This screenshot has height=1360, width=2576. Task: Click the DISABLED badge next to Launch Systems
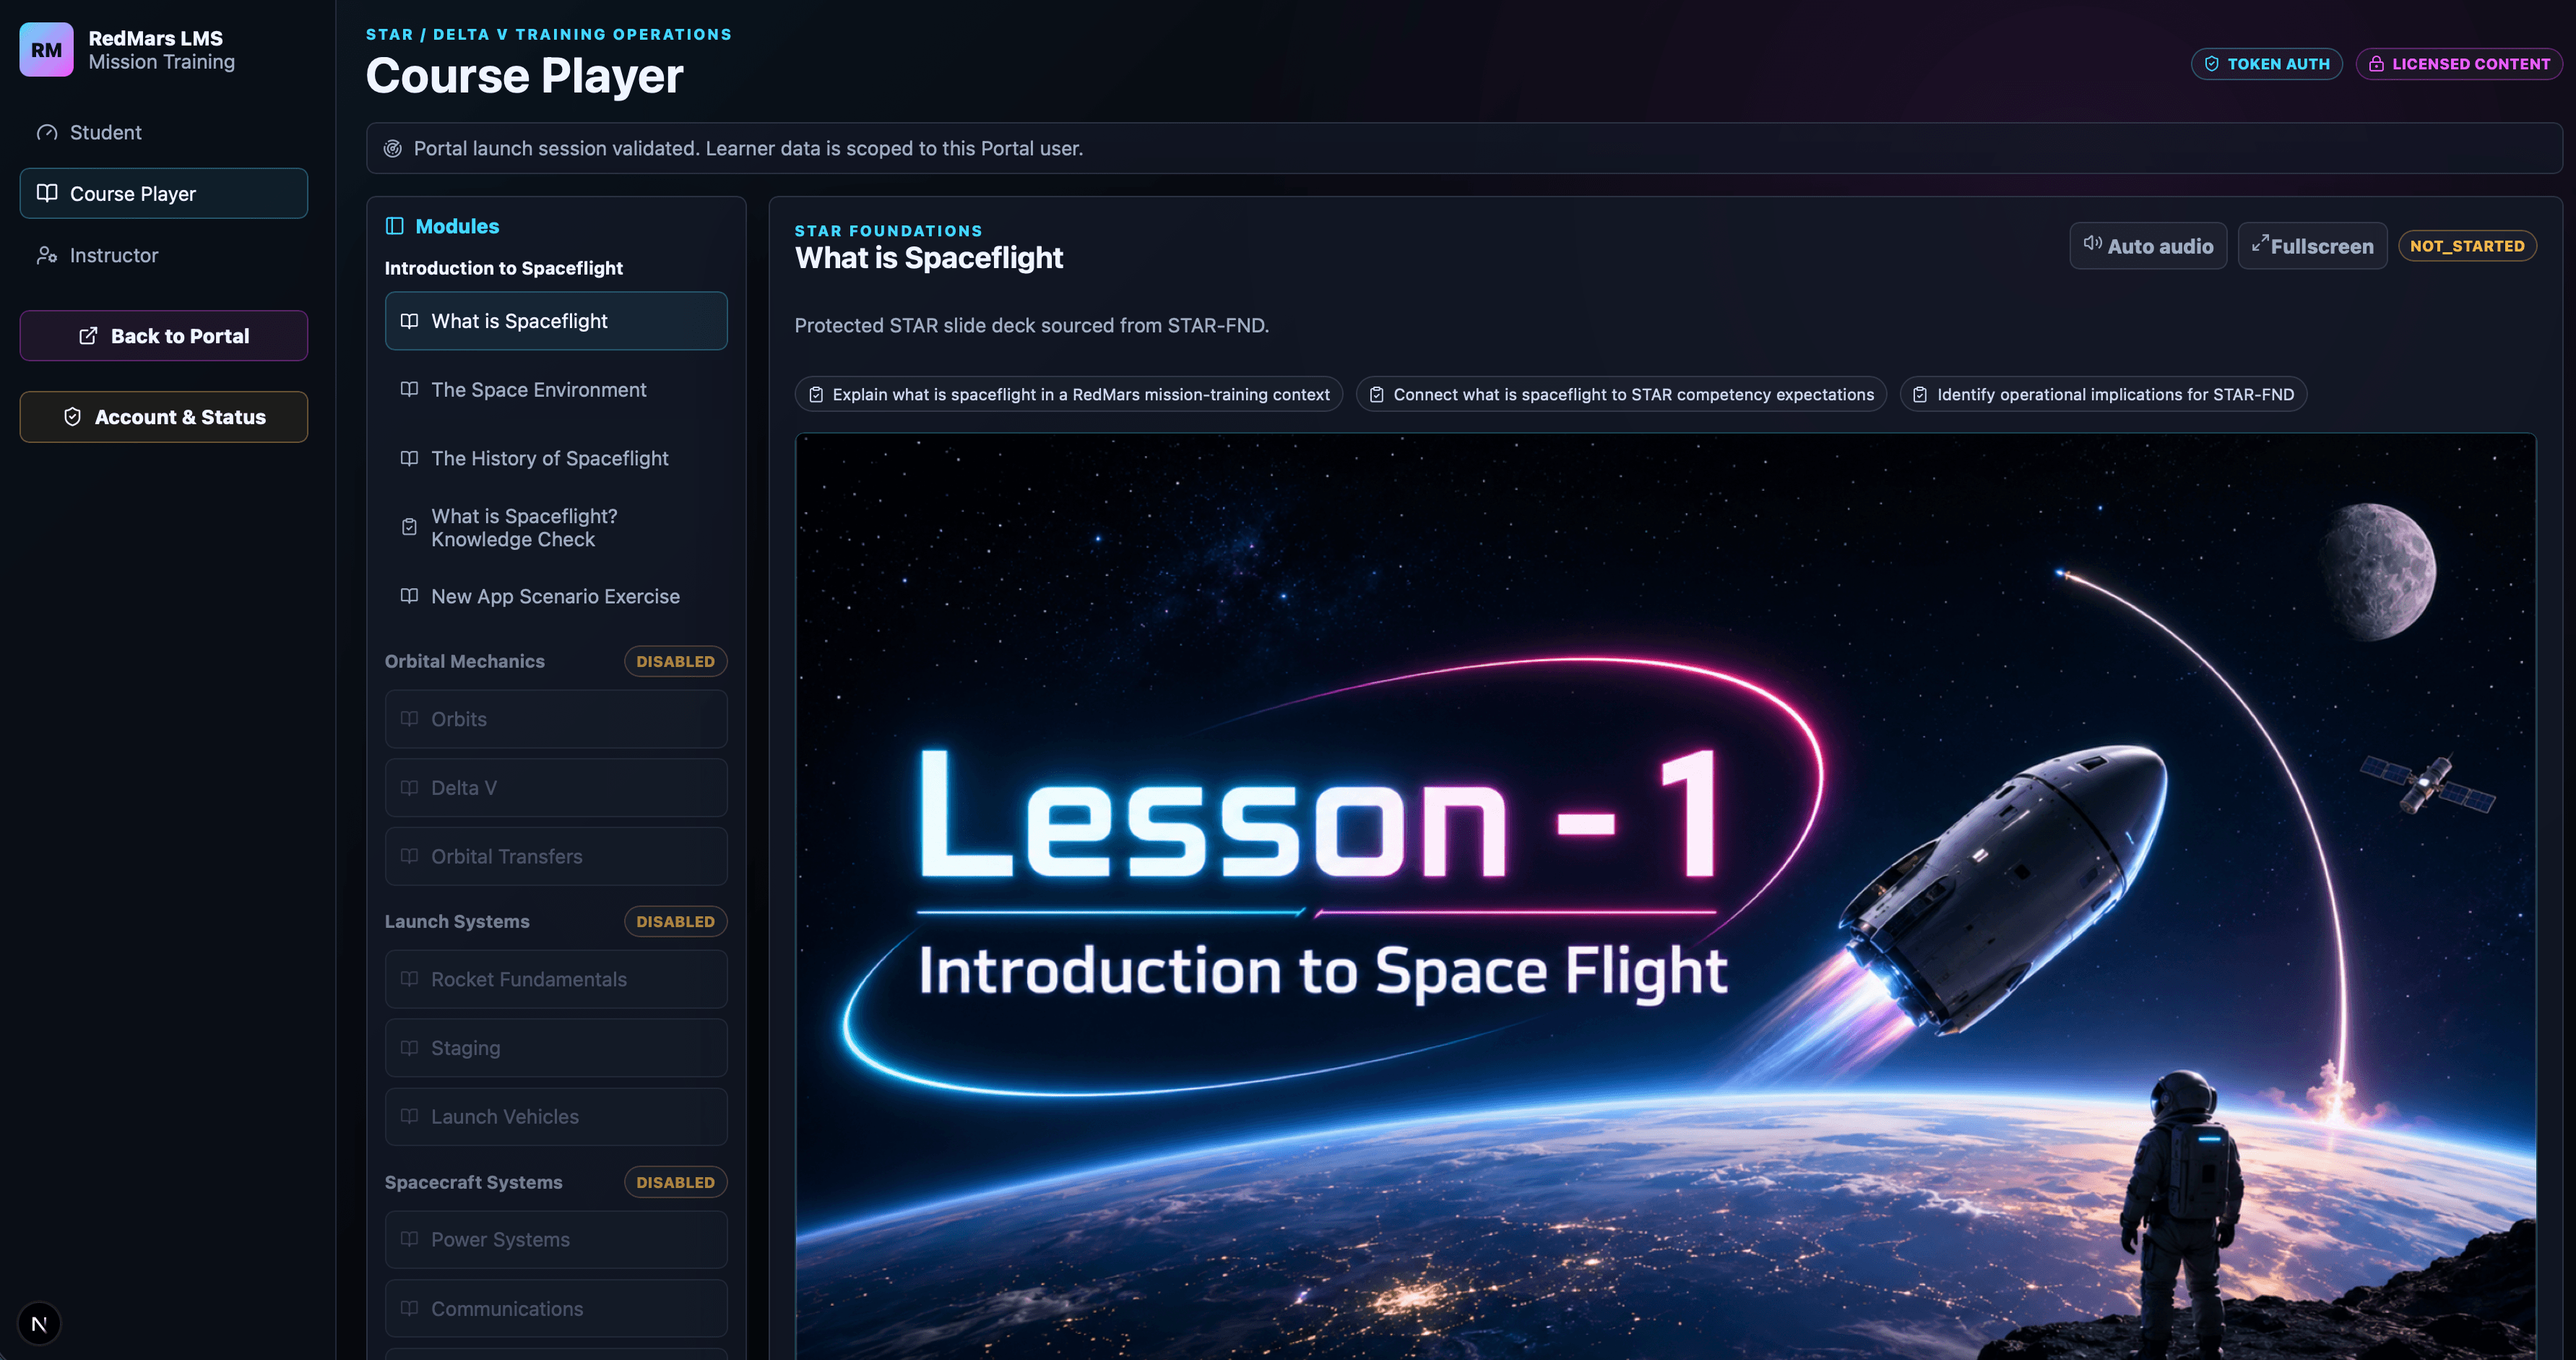pos(675,921)
